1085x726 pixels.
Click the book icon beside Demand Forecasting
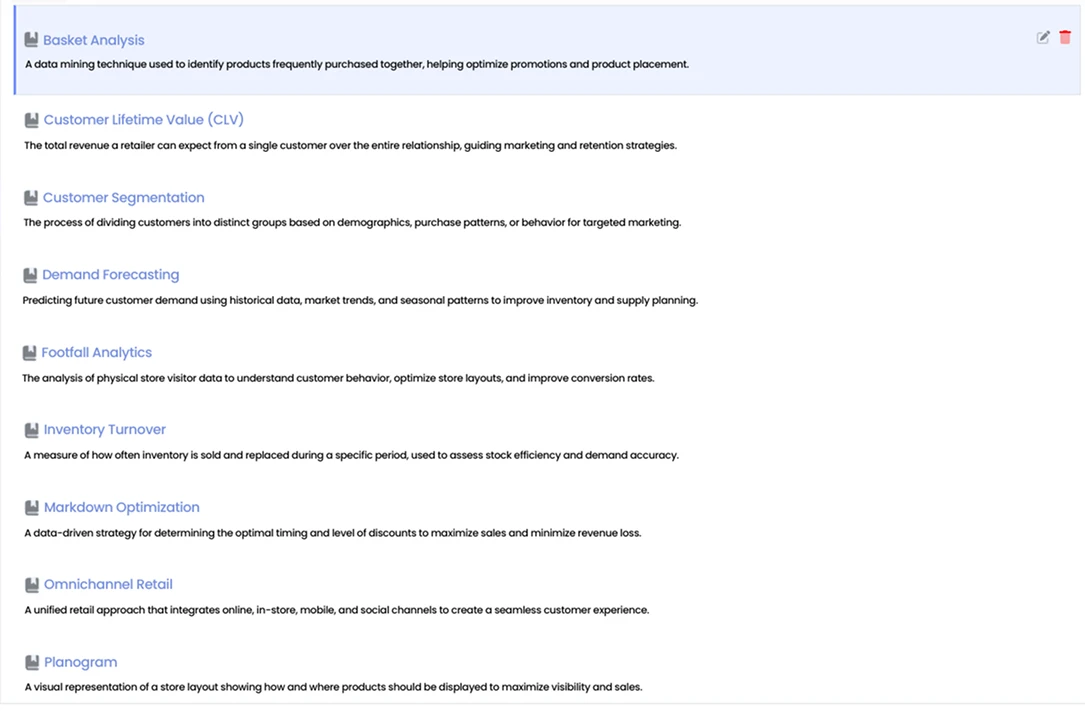click(30, 275)
